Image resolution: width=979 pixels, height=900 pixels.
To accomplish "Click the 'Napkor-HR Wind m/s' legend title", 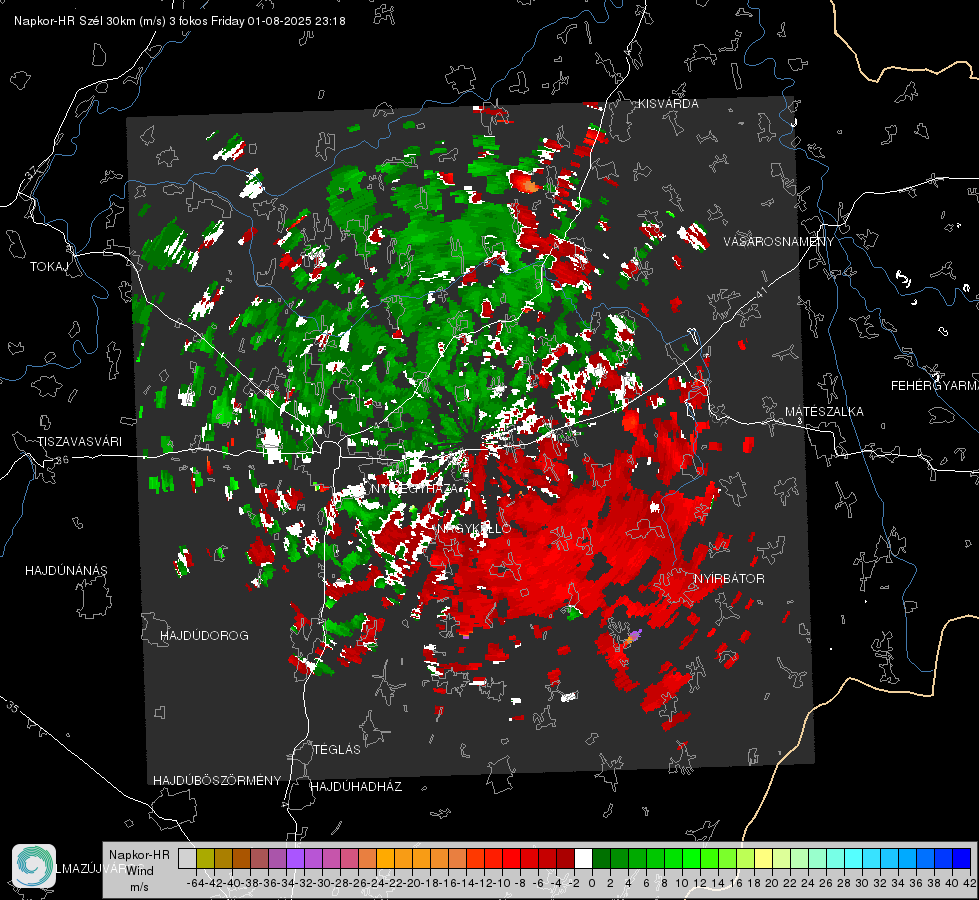I will (139, 870).
